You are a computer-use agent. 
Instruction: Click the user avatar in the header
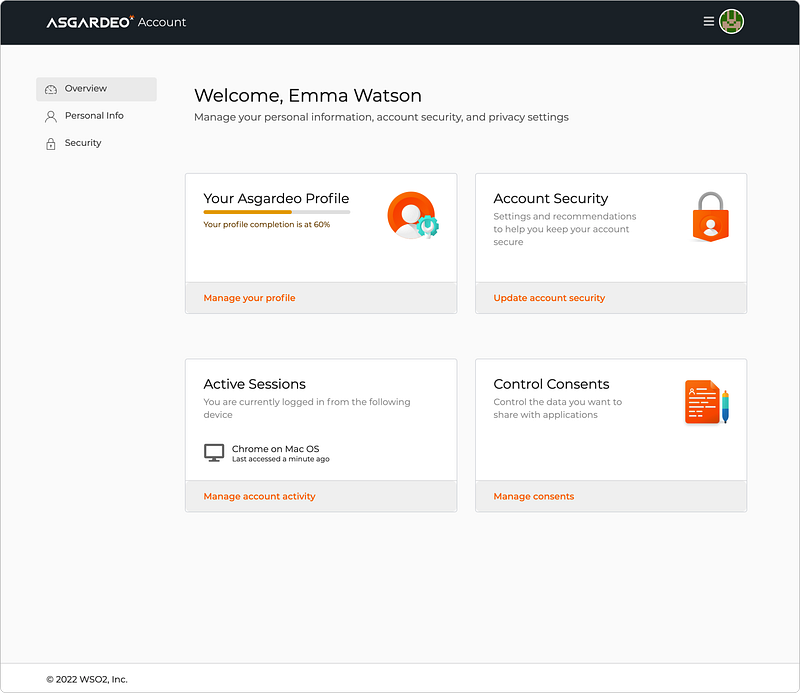pyautogui.click(x=731, y=21)
